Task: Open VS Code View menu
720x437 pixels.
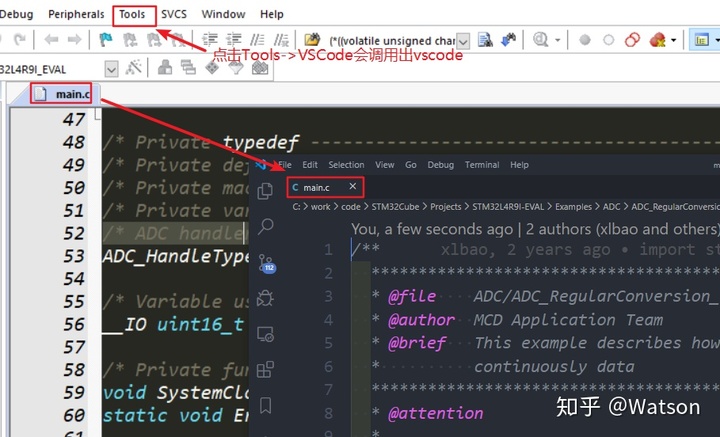Action: (x=385, y=165)
